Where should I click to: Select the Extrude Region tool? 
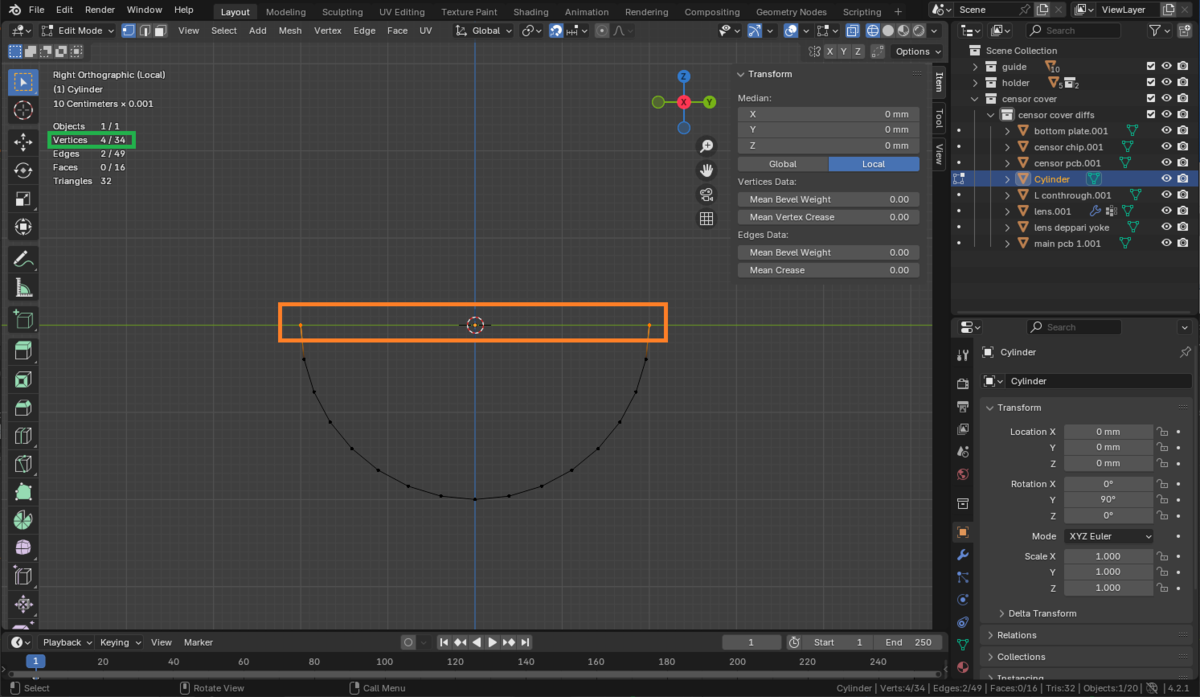click(x=24, y=351)
